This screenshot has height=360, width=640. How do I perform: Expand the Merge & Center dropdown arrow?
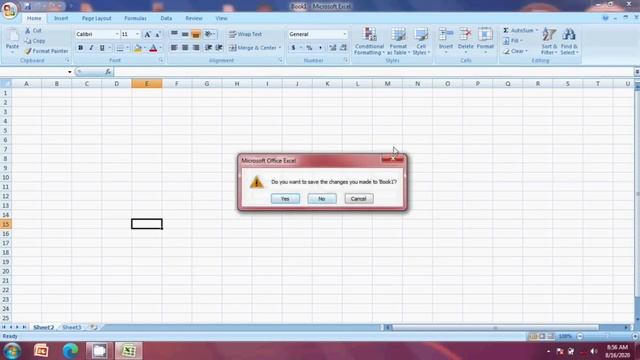pos(280,48)
